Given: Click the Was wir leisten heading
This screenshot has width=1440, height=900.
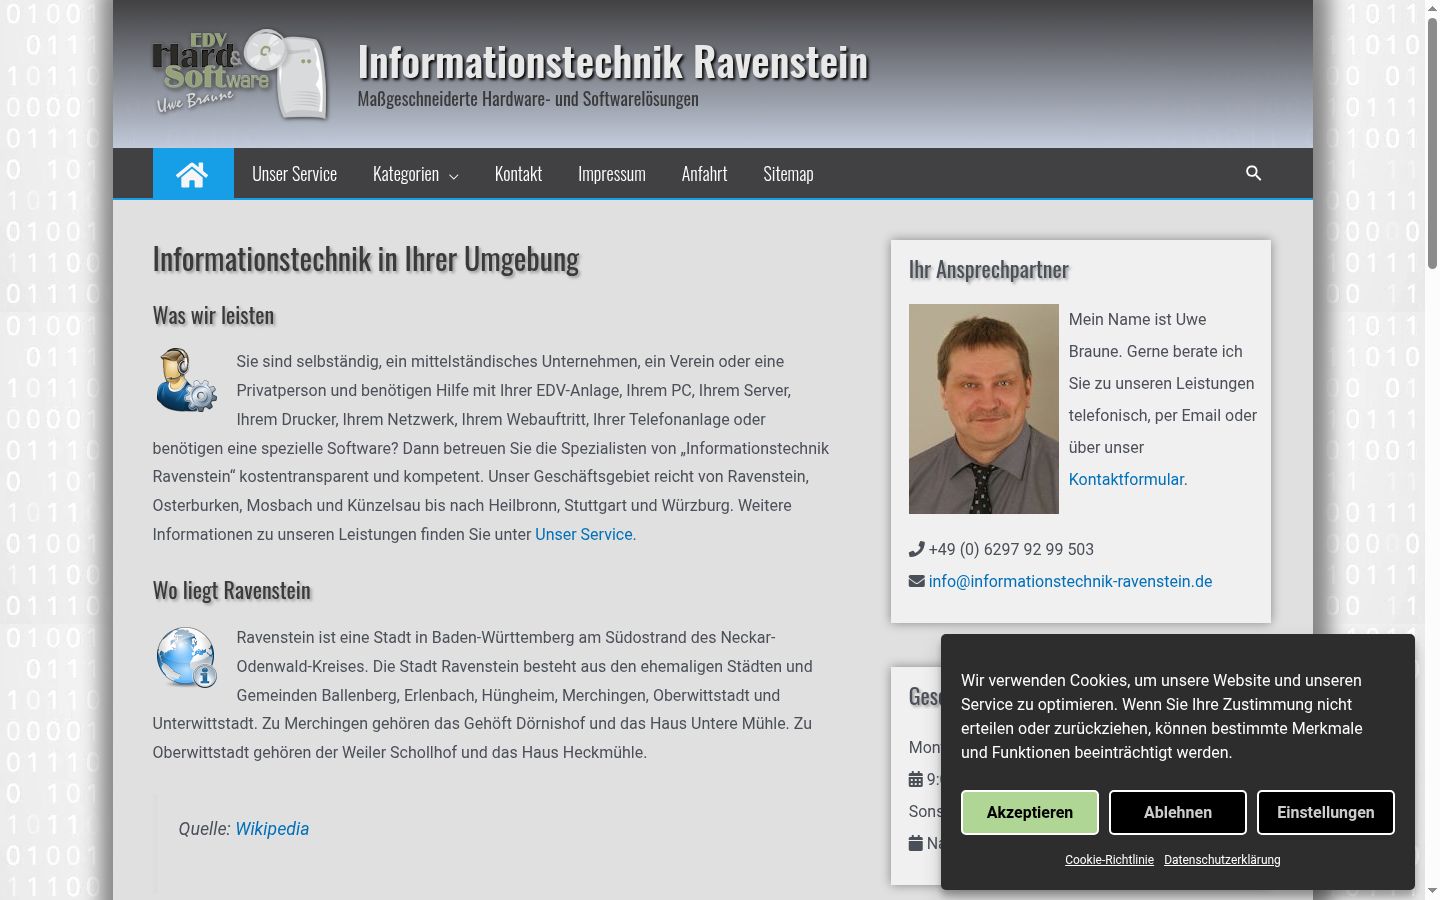Looking at the screenshot, I should click(214, 315).
